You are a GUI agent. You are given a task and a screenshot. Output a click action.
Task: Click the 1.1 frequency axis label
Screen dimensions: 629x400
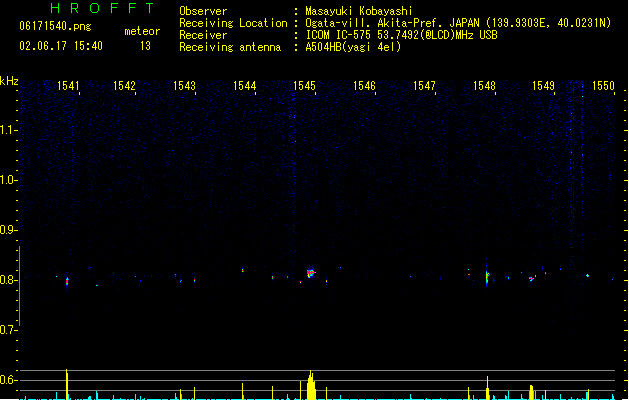(8, 130)
